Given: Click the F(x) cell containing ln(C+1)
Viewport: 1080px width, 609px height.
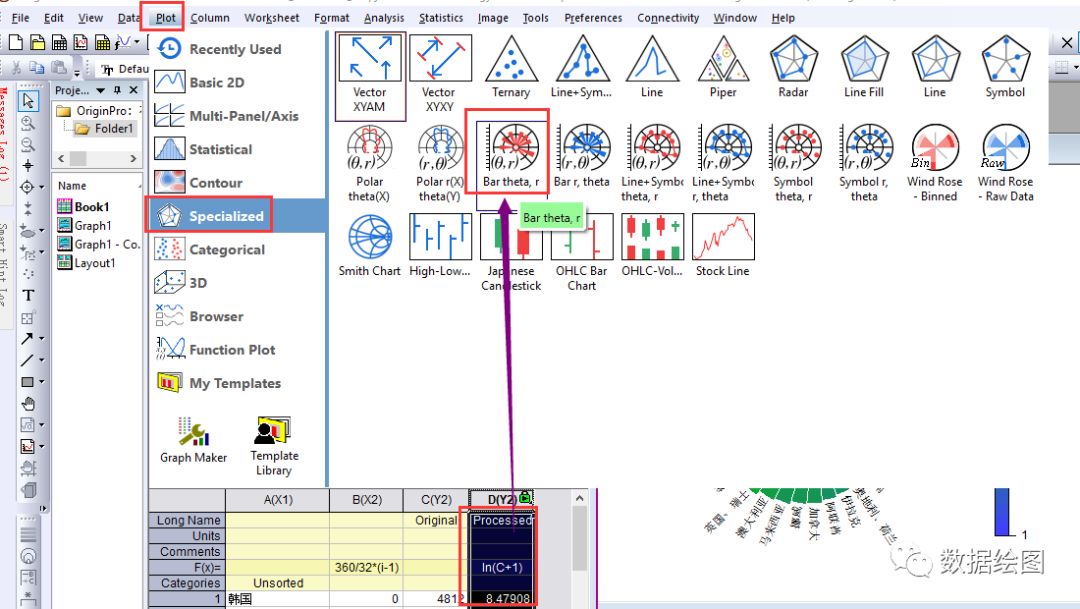Looking at the screenshot, I should 502,567.
